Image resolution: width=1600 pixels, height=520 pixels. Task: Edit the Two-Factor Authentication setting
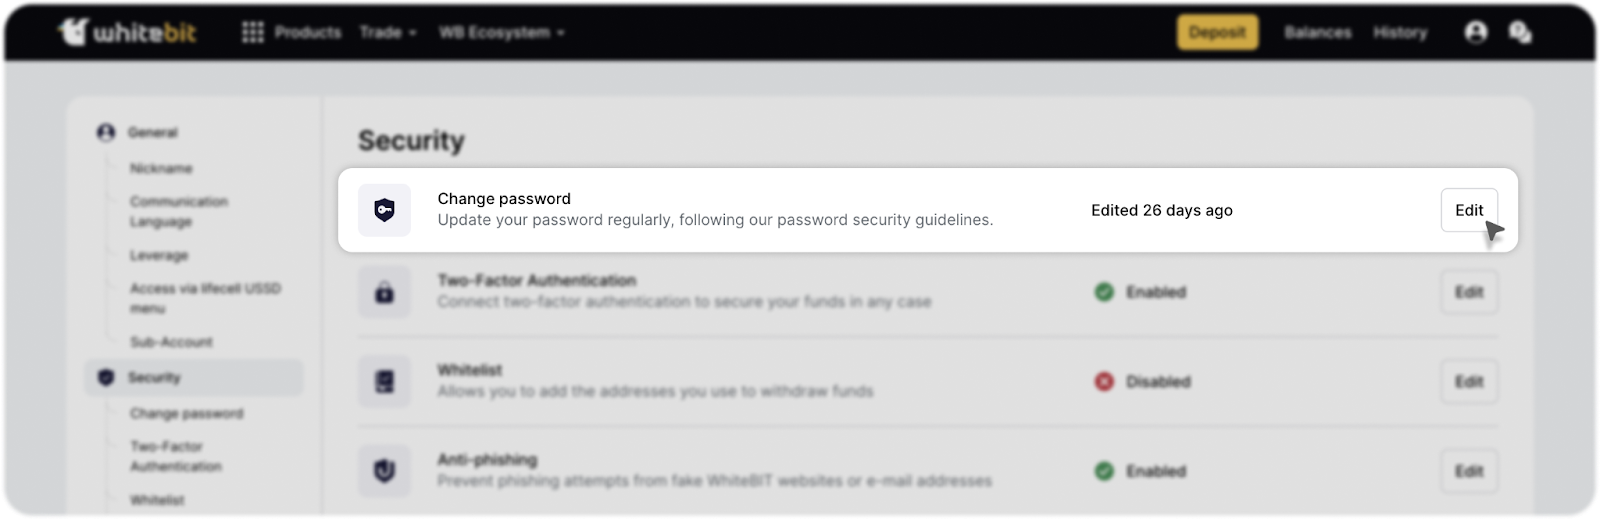point(1468,292)
